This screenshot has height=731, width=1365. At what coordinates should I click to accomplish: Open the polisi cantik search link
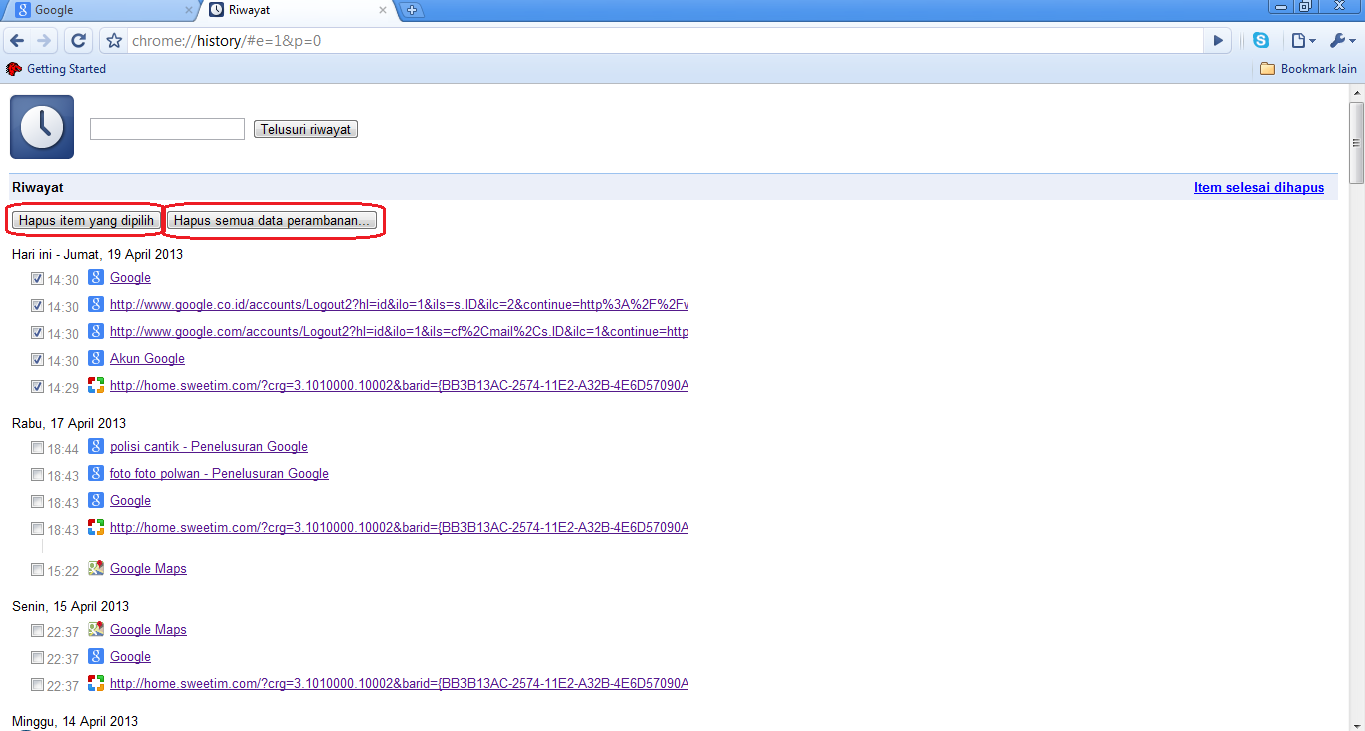point(209,446)
